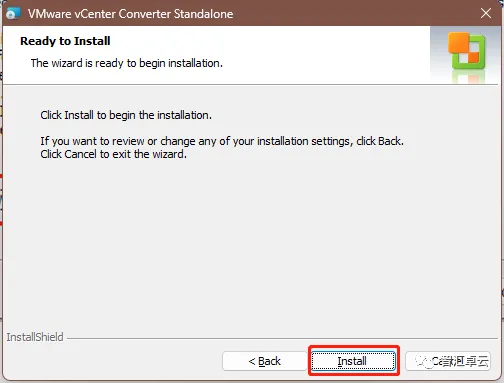
Task: Click text 'The wizard is ready to begin installation'
Action: point(127,63)
